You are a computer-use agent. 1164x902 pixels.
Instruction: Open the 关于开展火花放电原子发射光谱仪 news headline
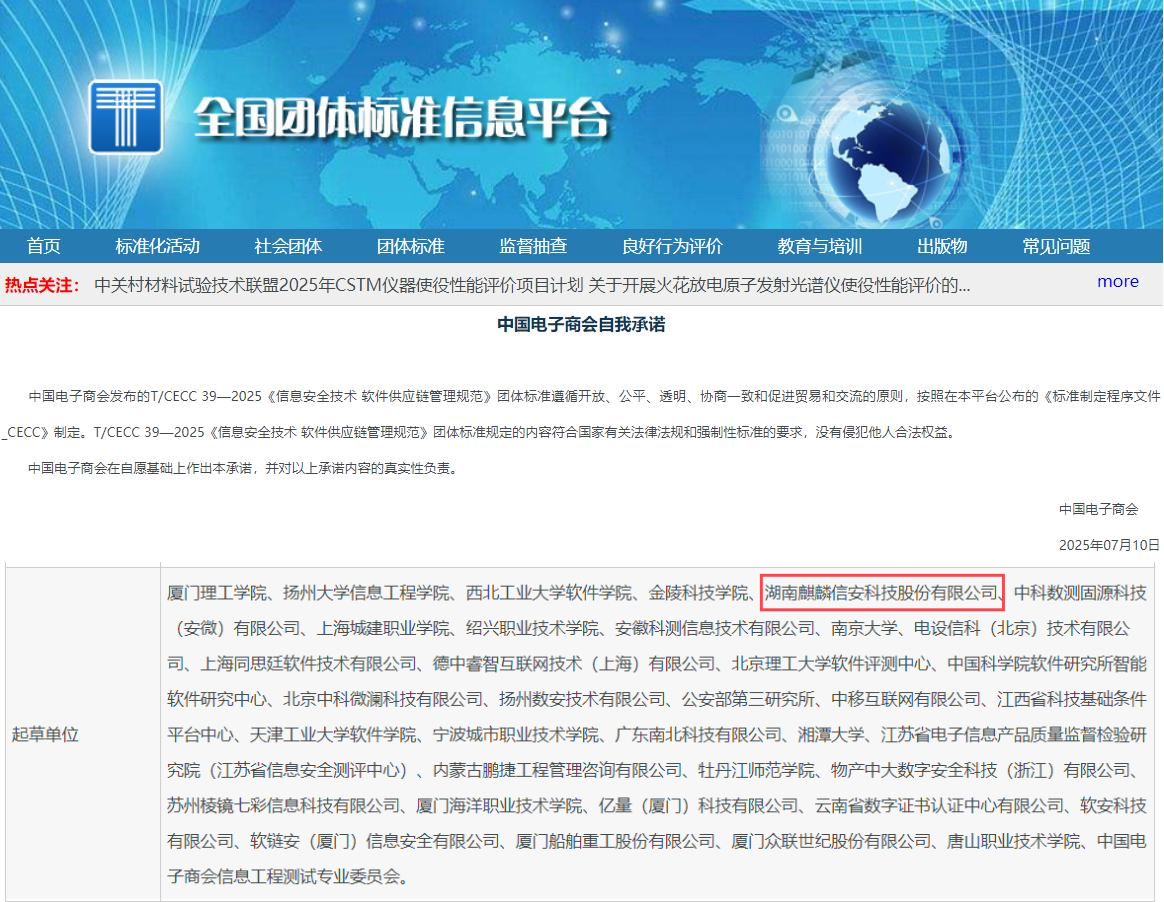click(x=779, y=285)
